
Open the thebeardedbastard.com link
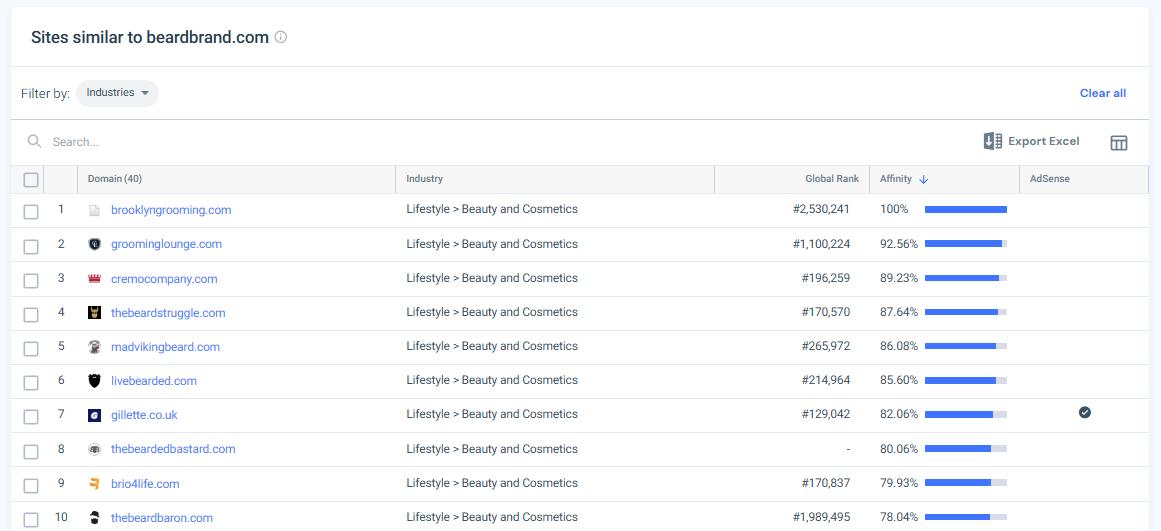pos(173,450)
